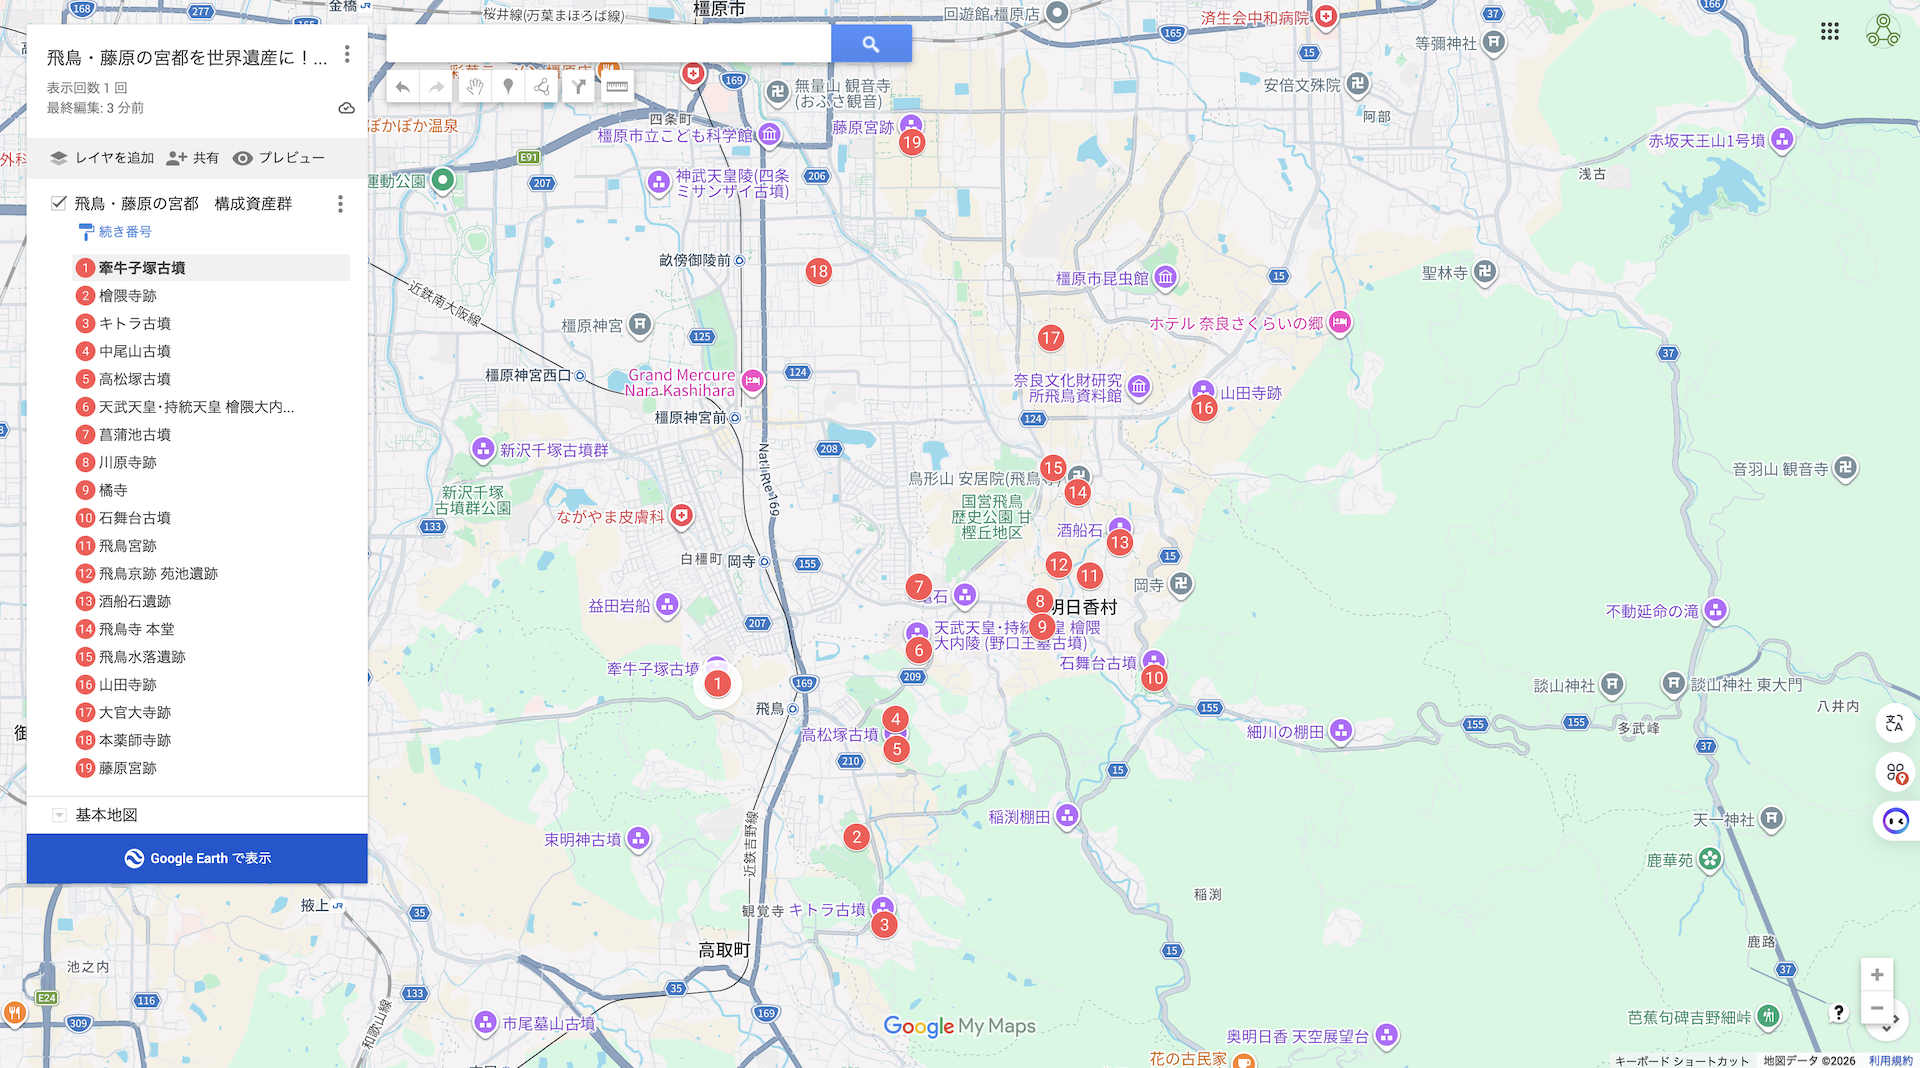This screenshot has height=1068, width=1920.
Task: Click red marker 10 near 石舞台古墳
Action: pyautogui.click(x=1154, y=678)
